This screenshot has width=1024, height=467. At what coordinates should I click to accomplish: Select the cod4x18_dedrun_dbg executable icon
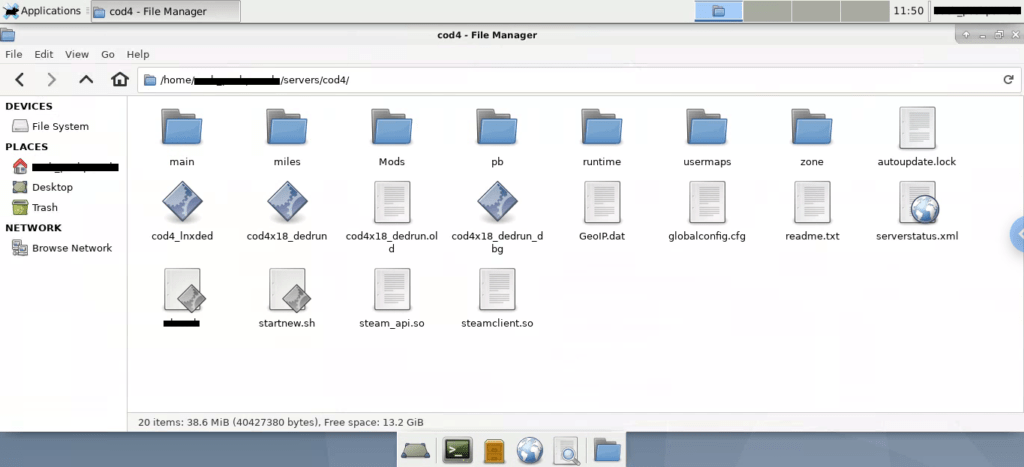tap(497, 202)
